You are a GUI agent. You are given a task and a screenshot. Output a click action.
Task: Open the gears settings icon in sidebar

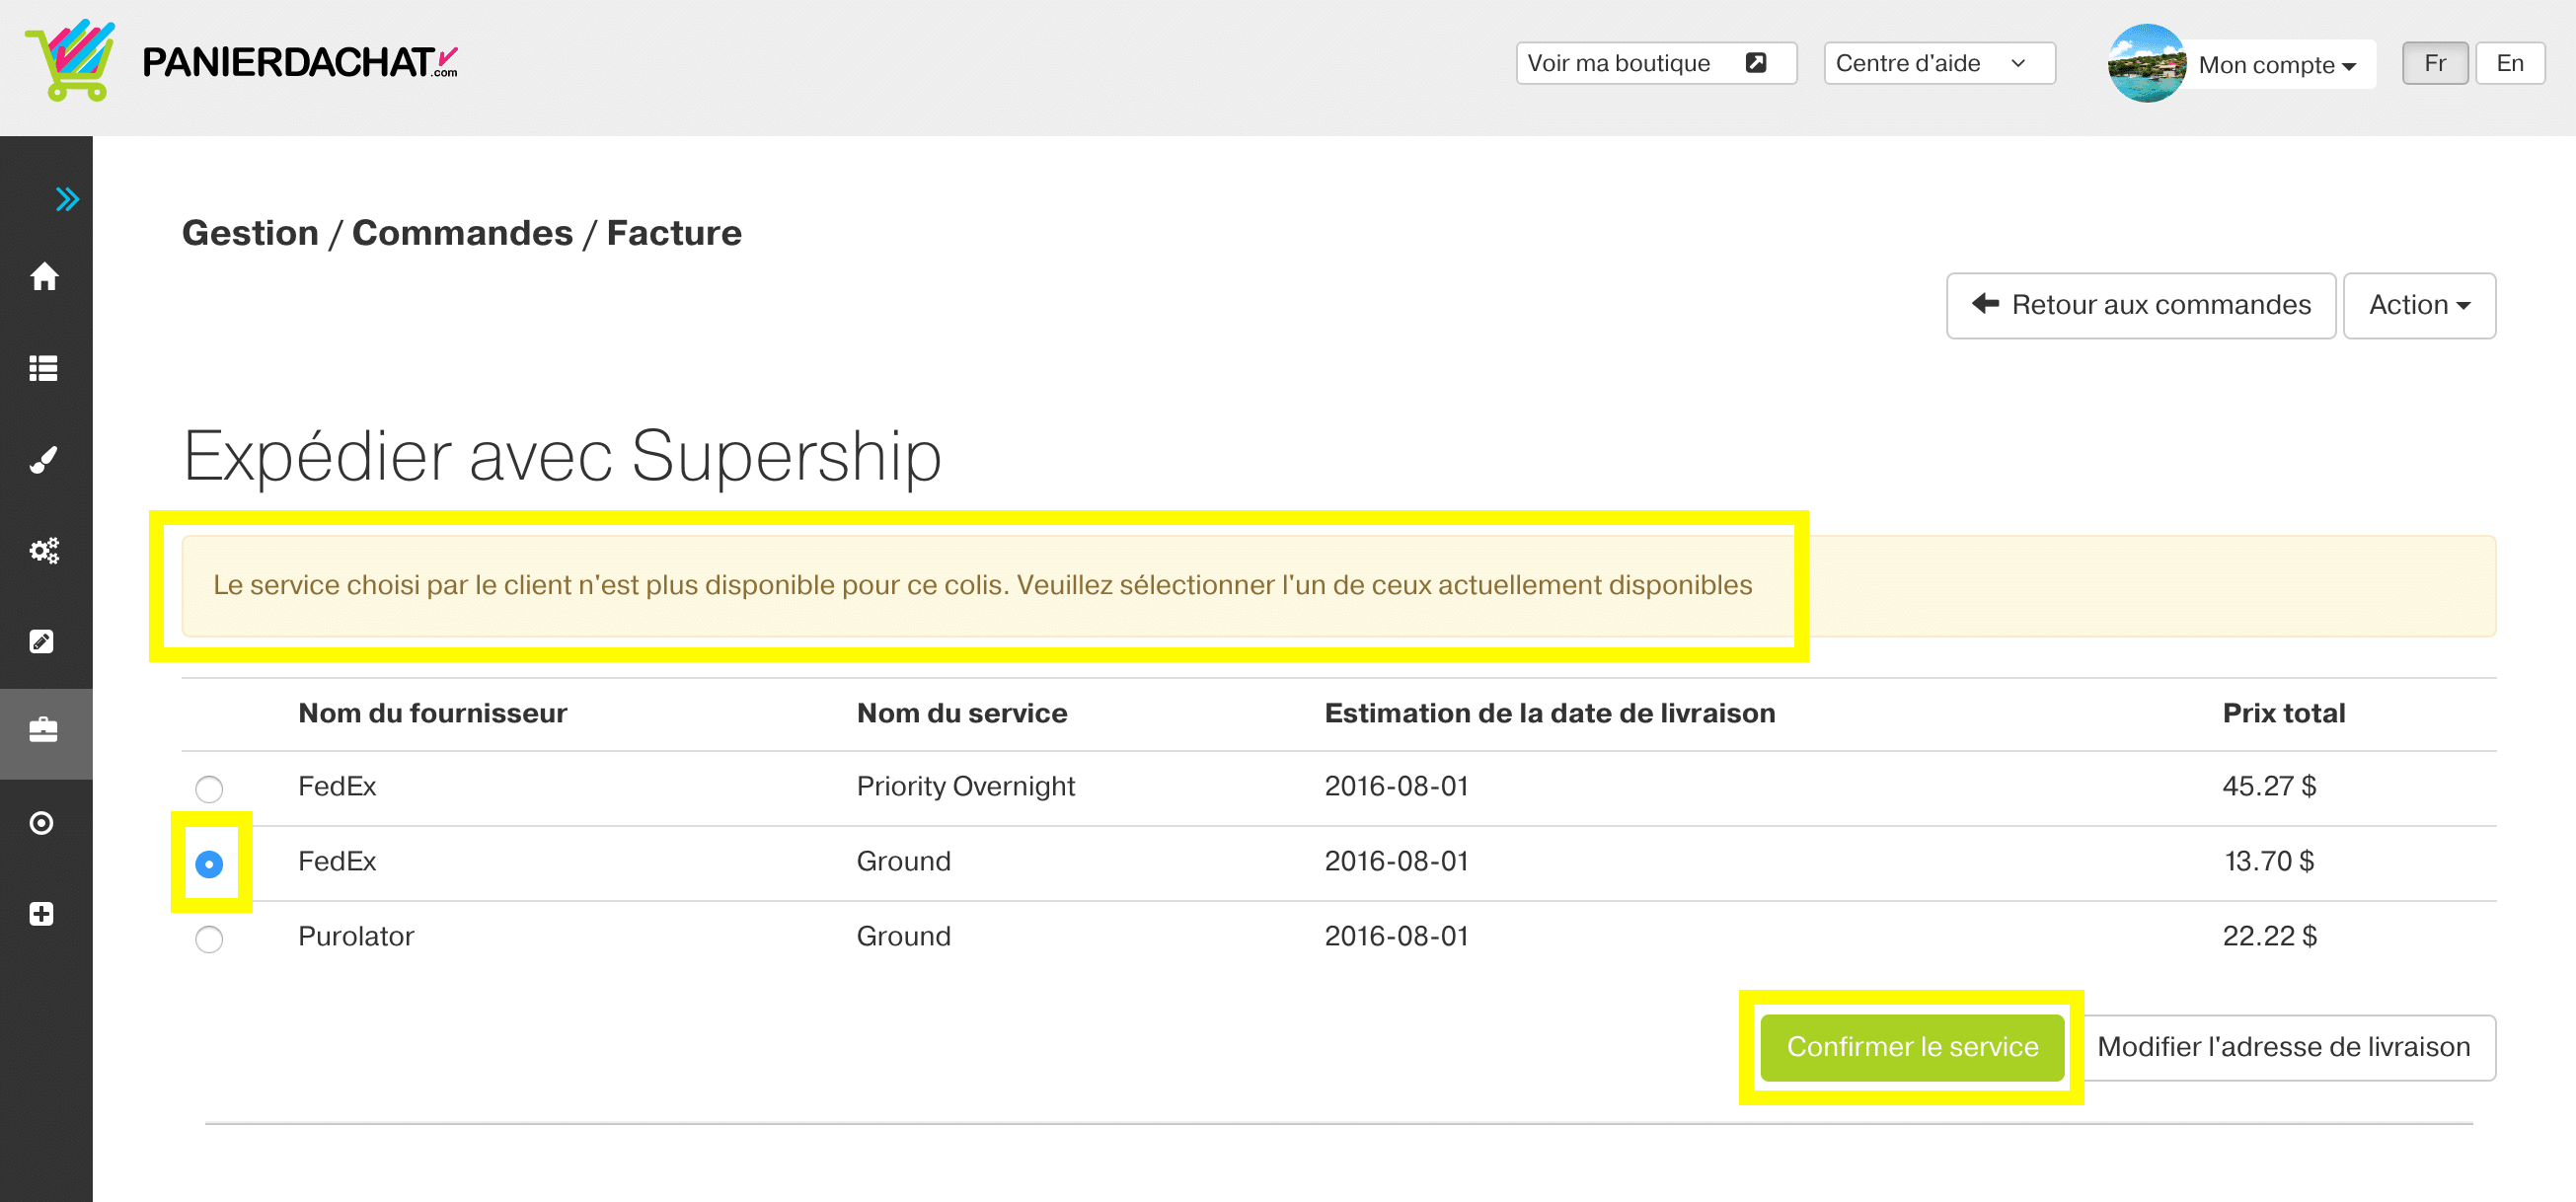43,550
